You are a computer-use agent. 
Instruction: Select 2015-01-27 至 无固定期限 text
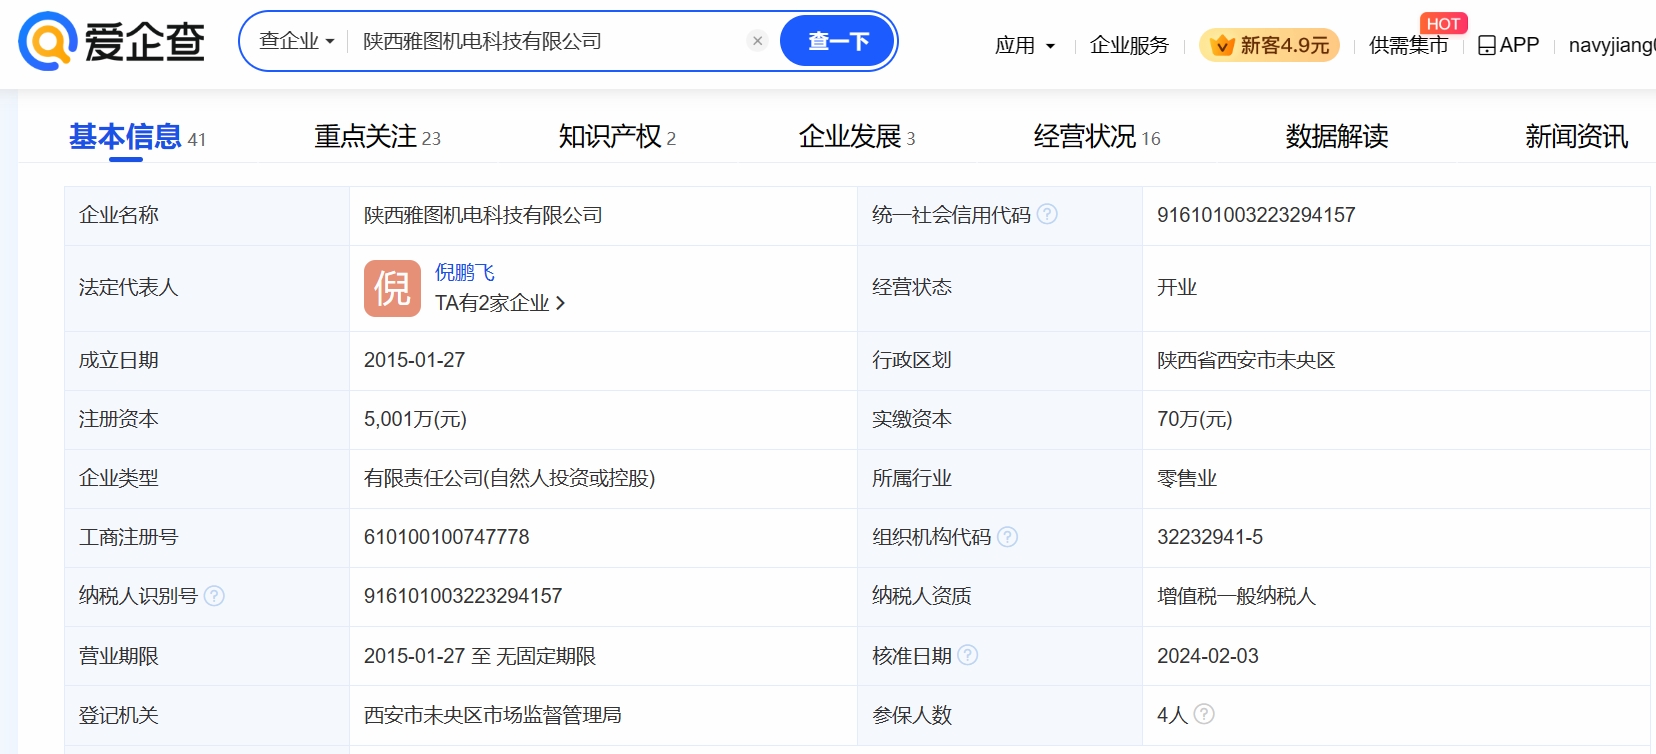(x=480, y=656)
